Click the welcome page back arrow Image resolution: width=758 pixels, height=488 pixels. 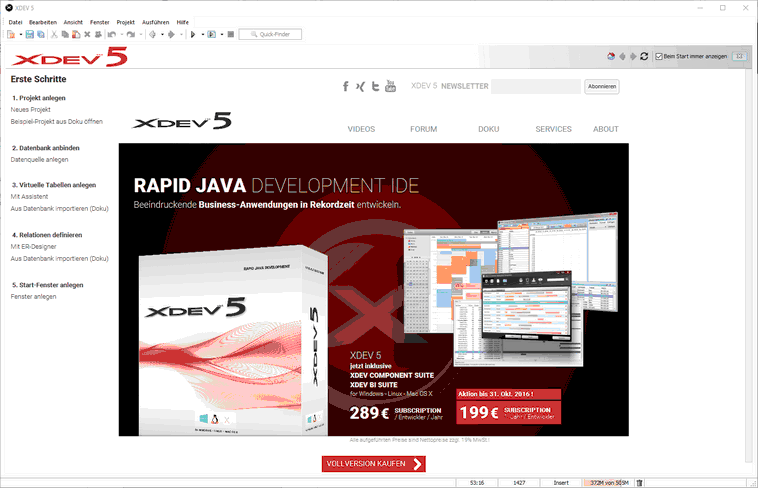tap(622, 57)
